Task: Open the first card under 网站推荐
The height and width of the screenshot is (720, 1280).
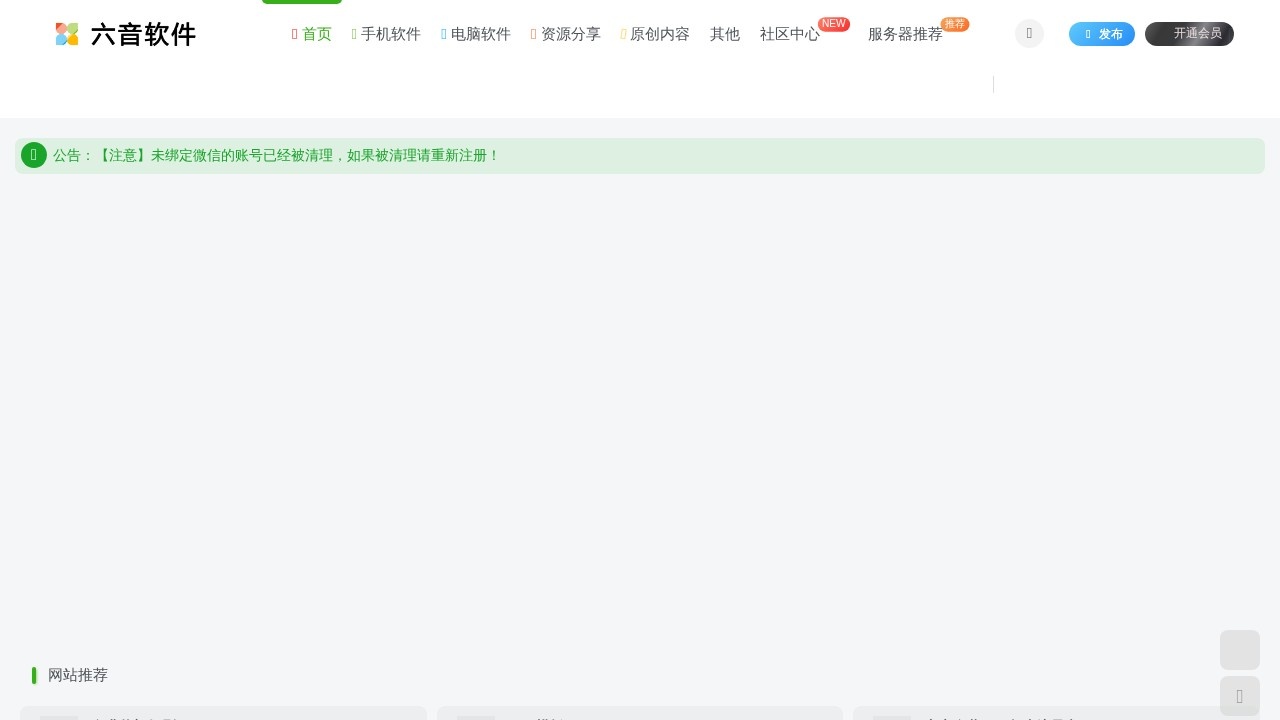Action: coord(223,714)
